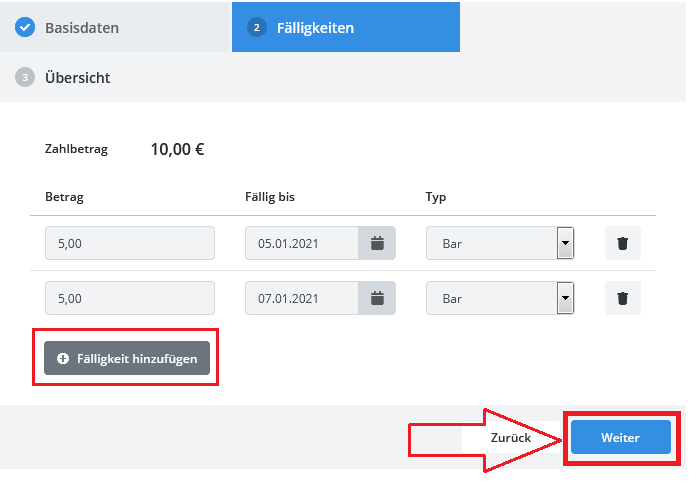The width and height of the screenshot is (697, 499).
Task: Go back with the Zurück button
Action: [511, 438]
